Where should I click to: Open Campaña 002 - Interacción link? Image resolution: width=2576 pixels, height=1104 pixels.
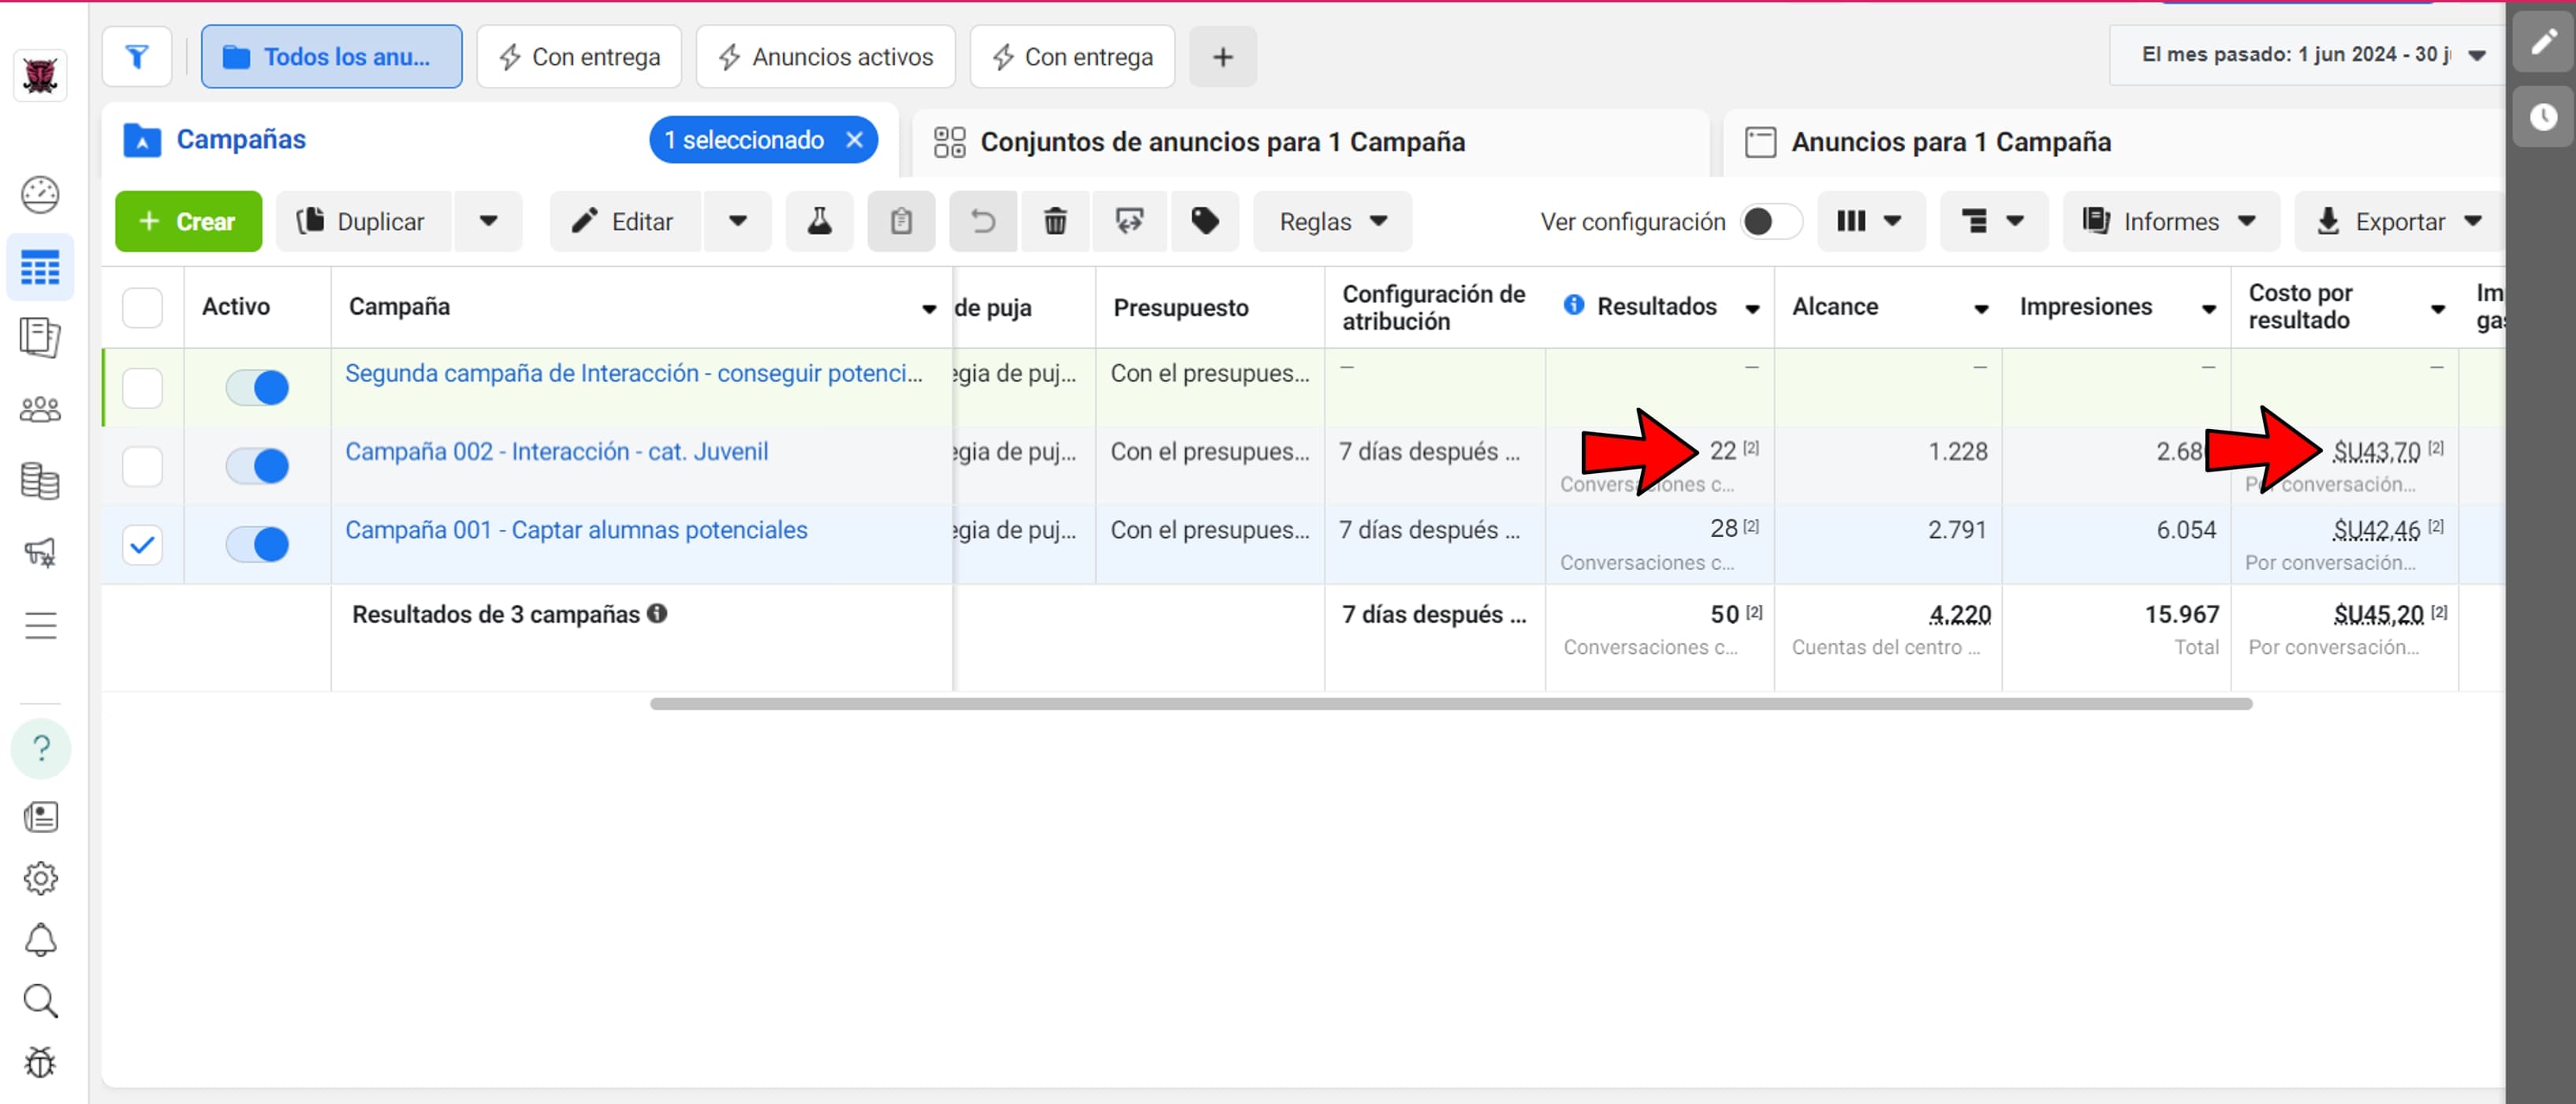point(556,451)
